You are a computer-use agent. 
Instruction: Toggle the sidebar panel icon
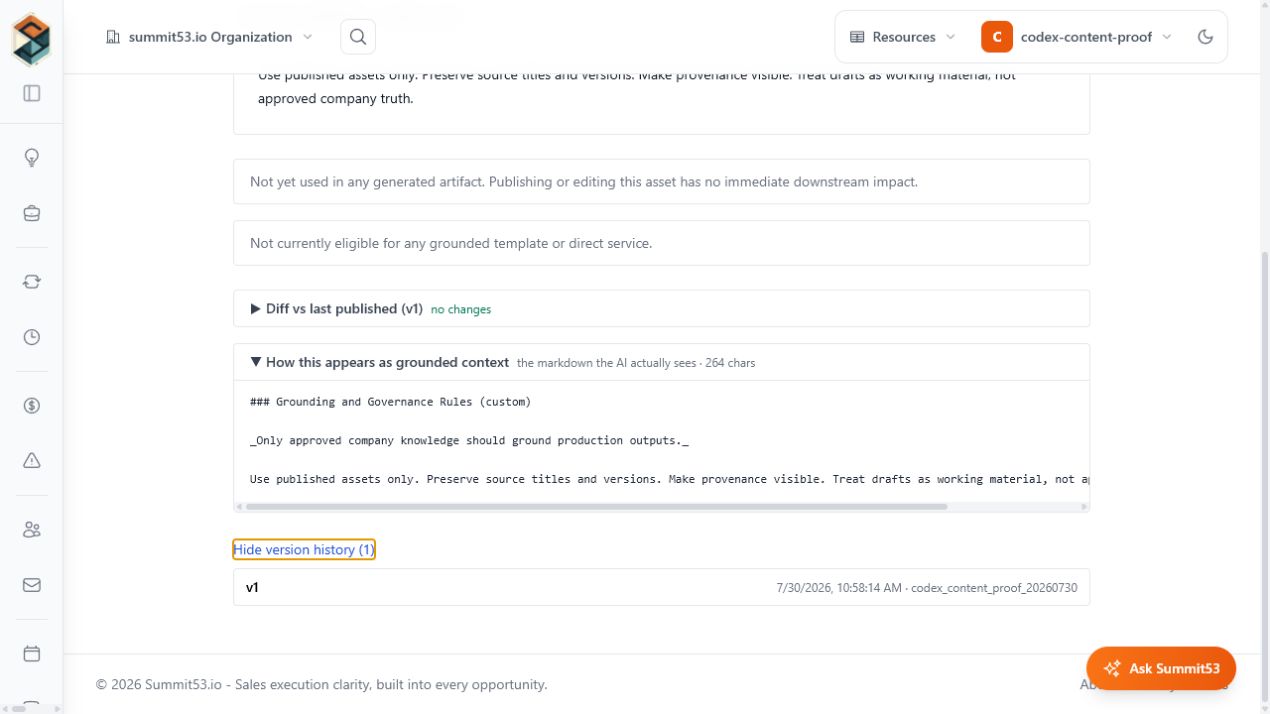tap(32, 93)
